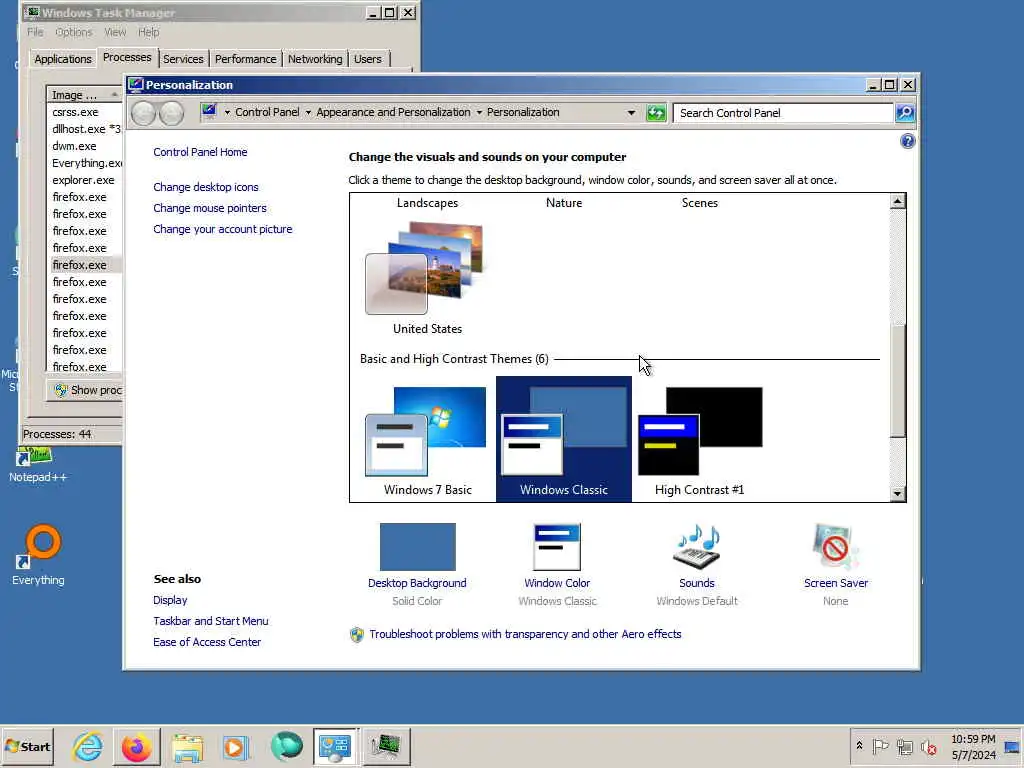Open the View menu in Task Manager
Image resolution: width=1024 pixels, height=768 pixels.
(x=115, y=32)
